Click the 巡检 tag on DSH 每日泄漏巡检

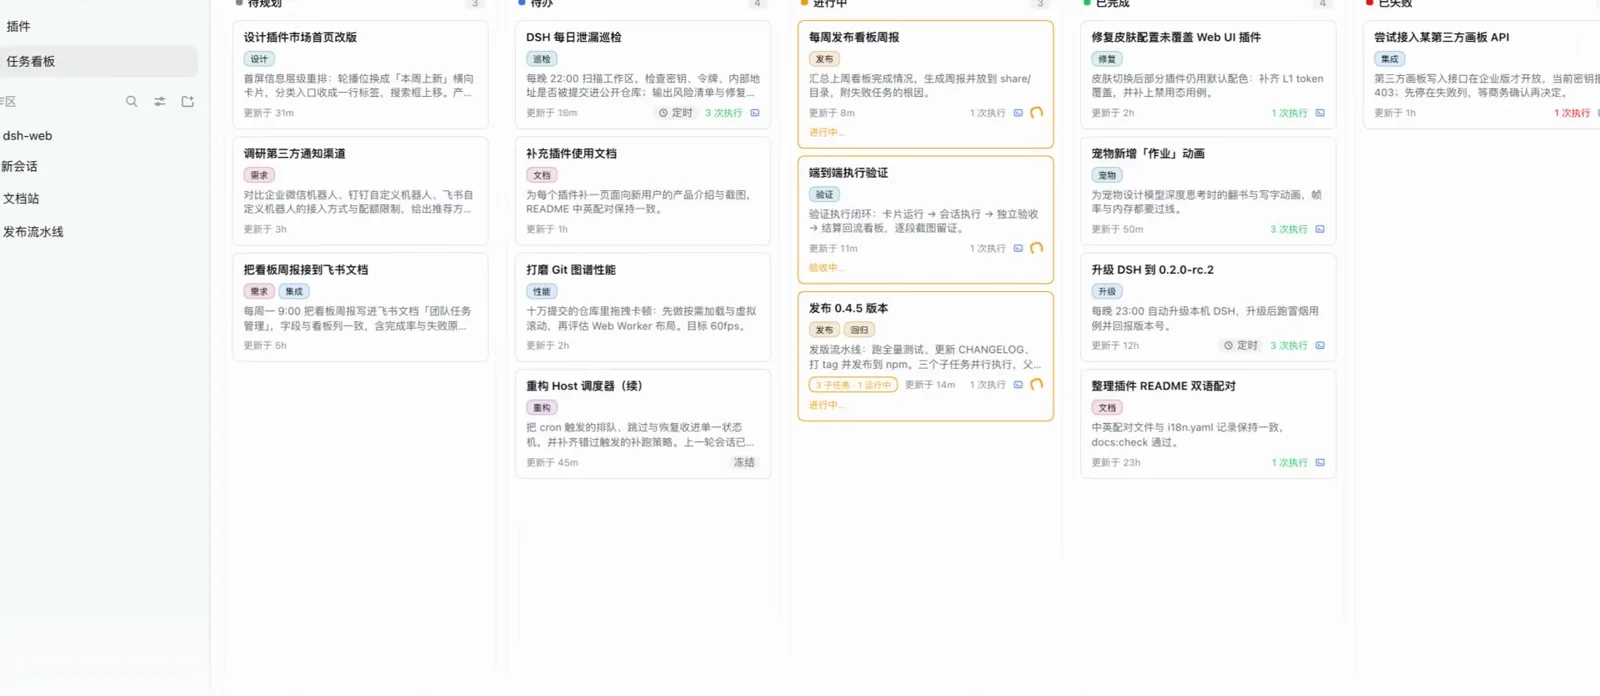tap(542, 59)
